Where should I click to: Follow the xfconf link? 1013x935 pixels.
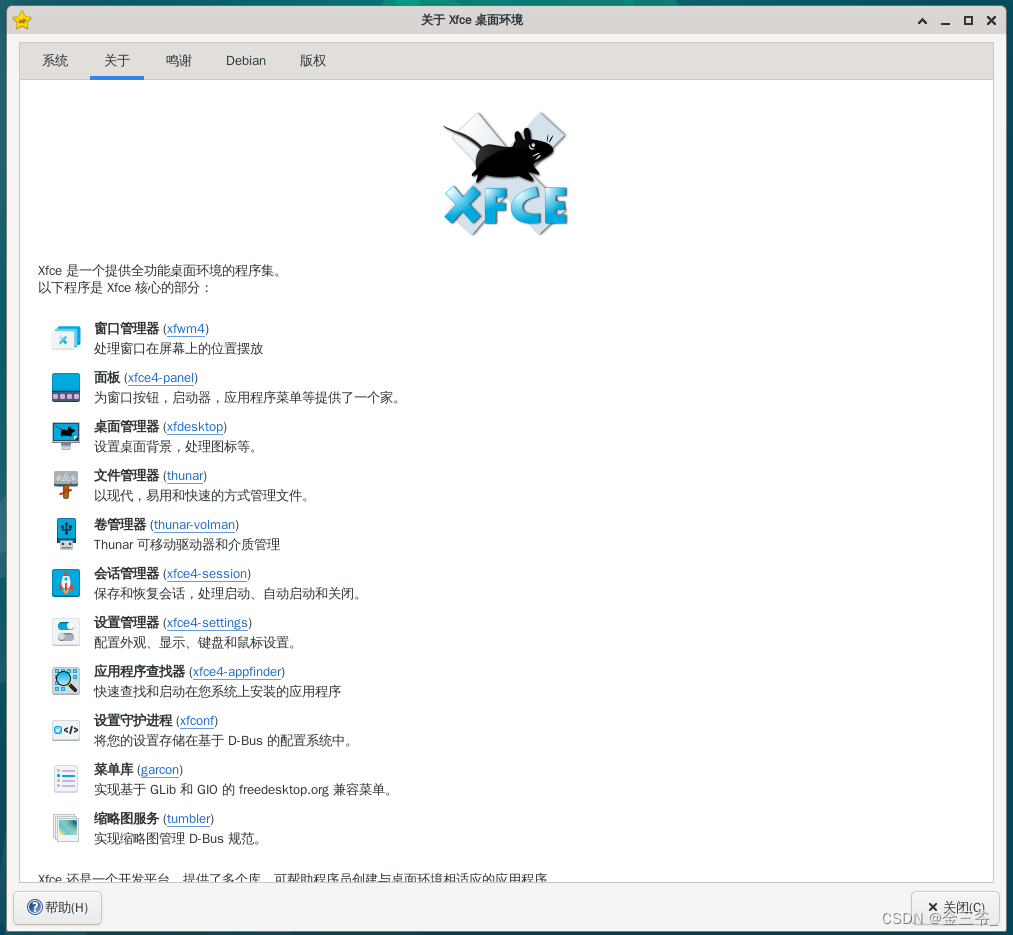[197, 721]
